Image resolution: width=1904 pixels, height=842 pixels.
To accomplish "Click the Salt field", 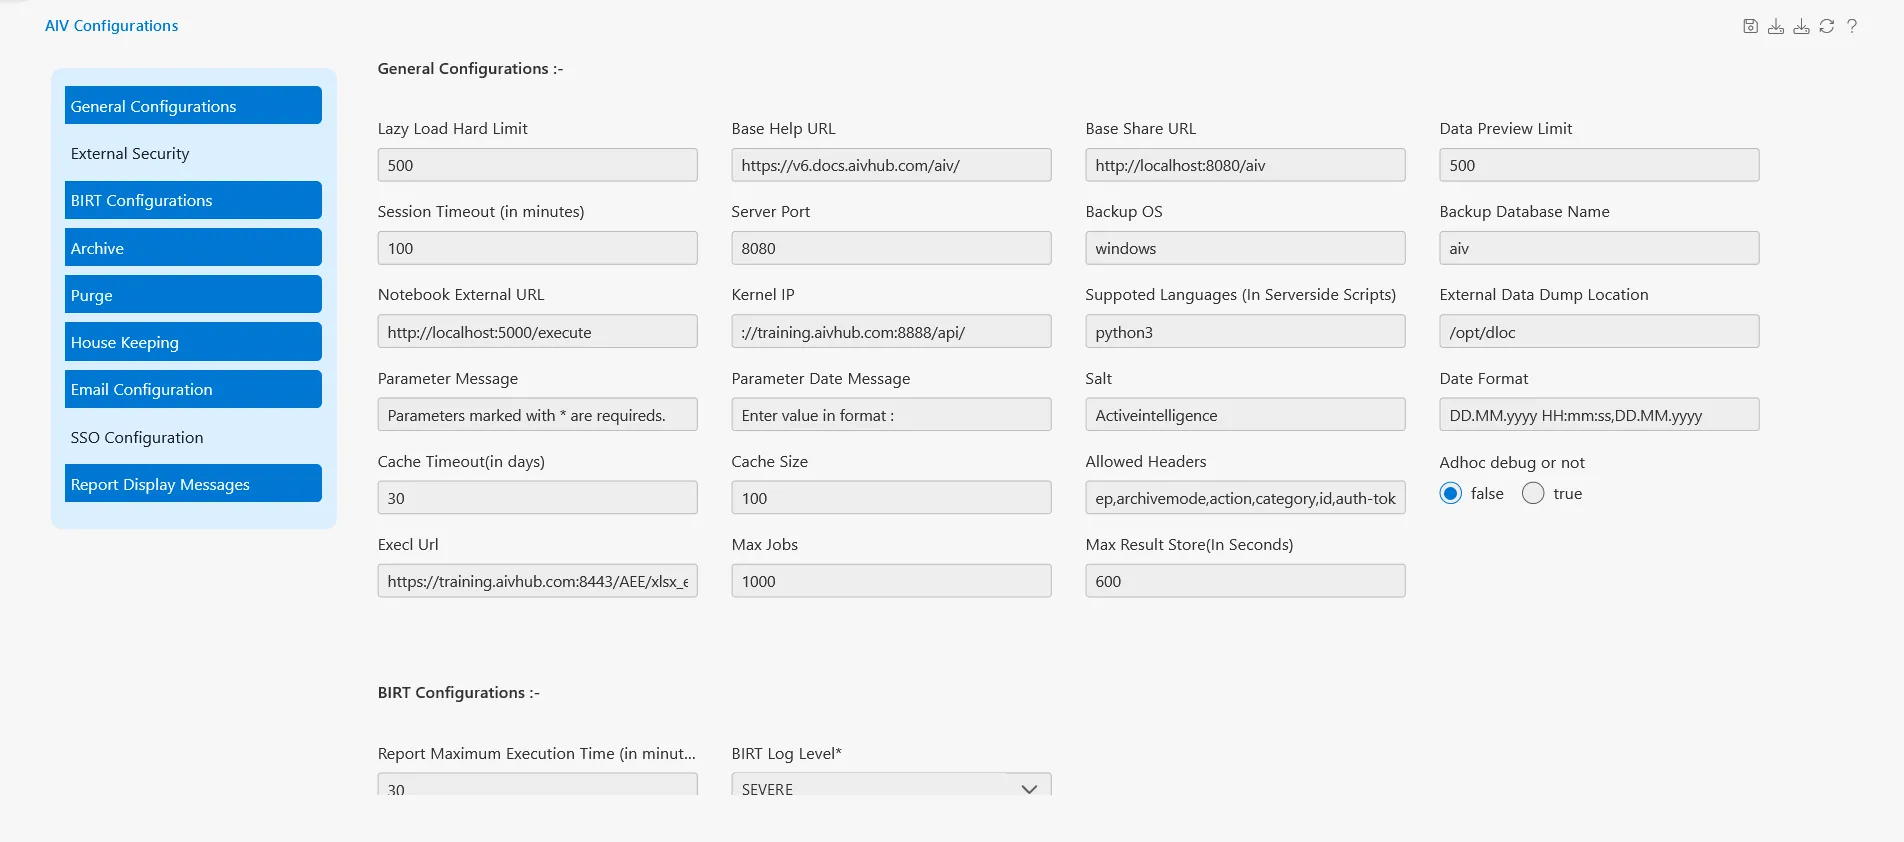I will click(1245, 414).
